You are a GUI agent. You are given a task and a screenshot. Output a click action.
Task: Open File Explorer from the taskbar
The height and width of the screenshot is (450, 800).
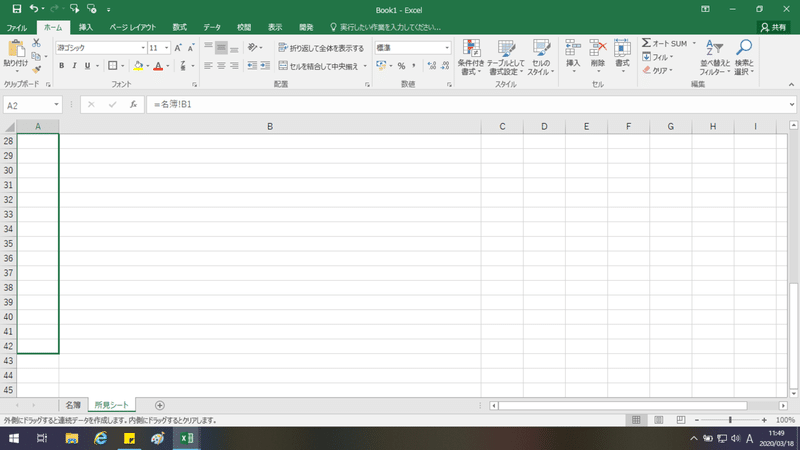pyautogui.click(x=71, y=438)
